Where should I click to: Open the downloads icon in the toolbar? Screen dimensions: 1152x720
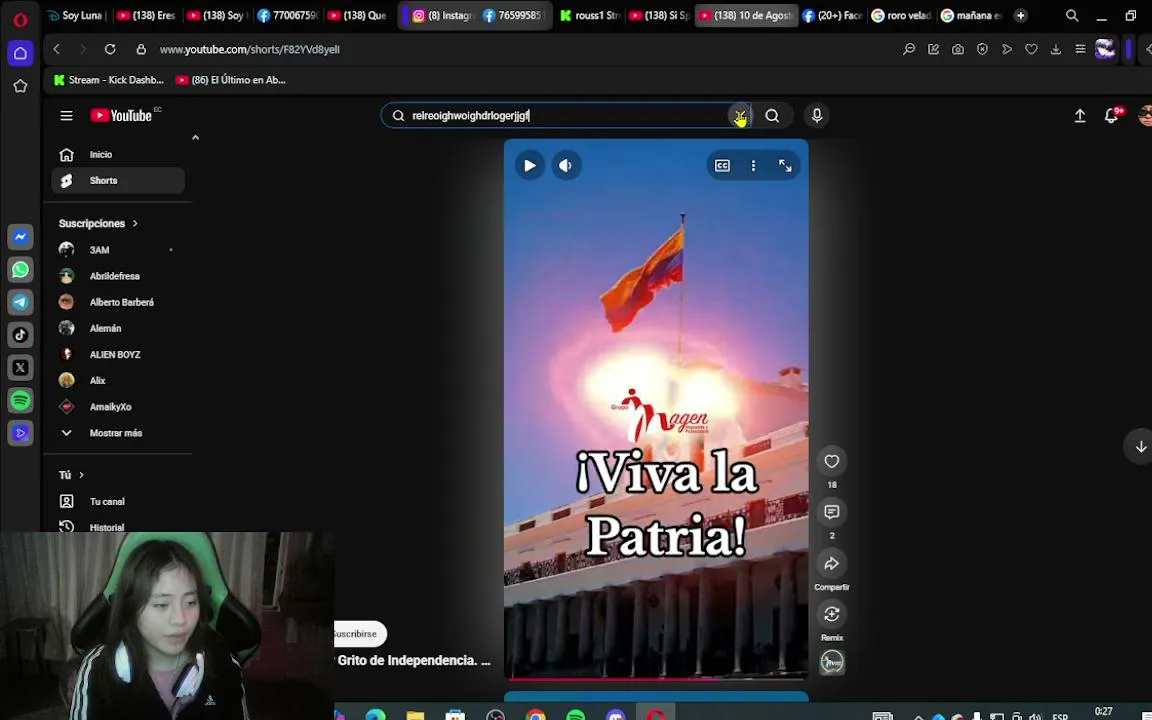click(x=1056, y=49)
